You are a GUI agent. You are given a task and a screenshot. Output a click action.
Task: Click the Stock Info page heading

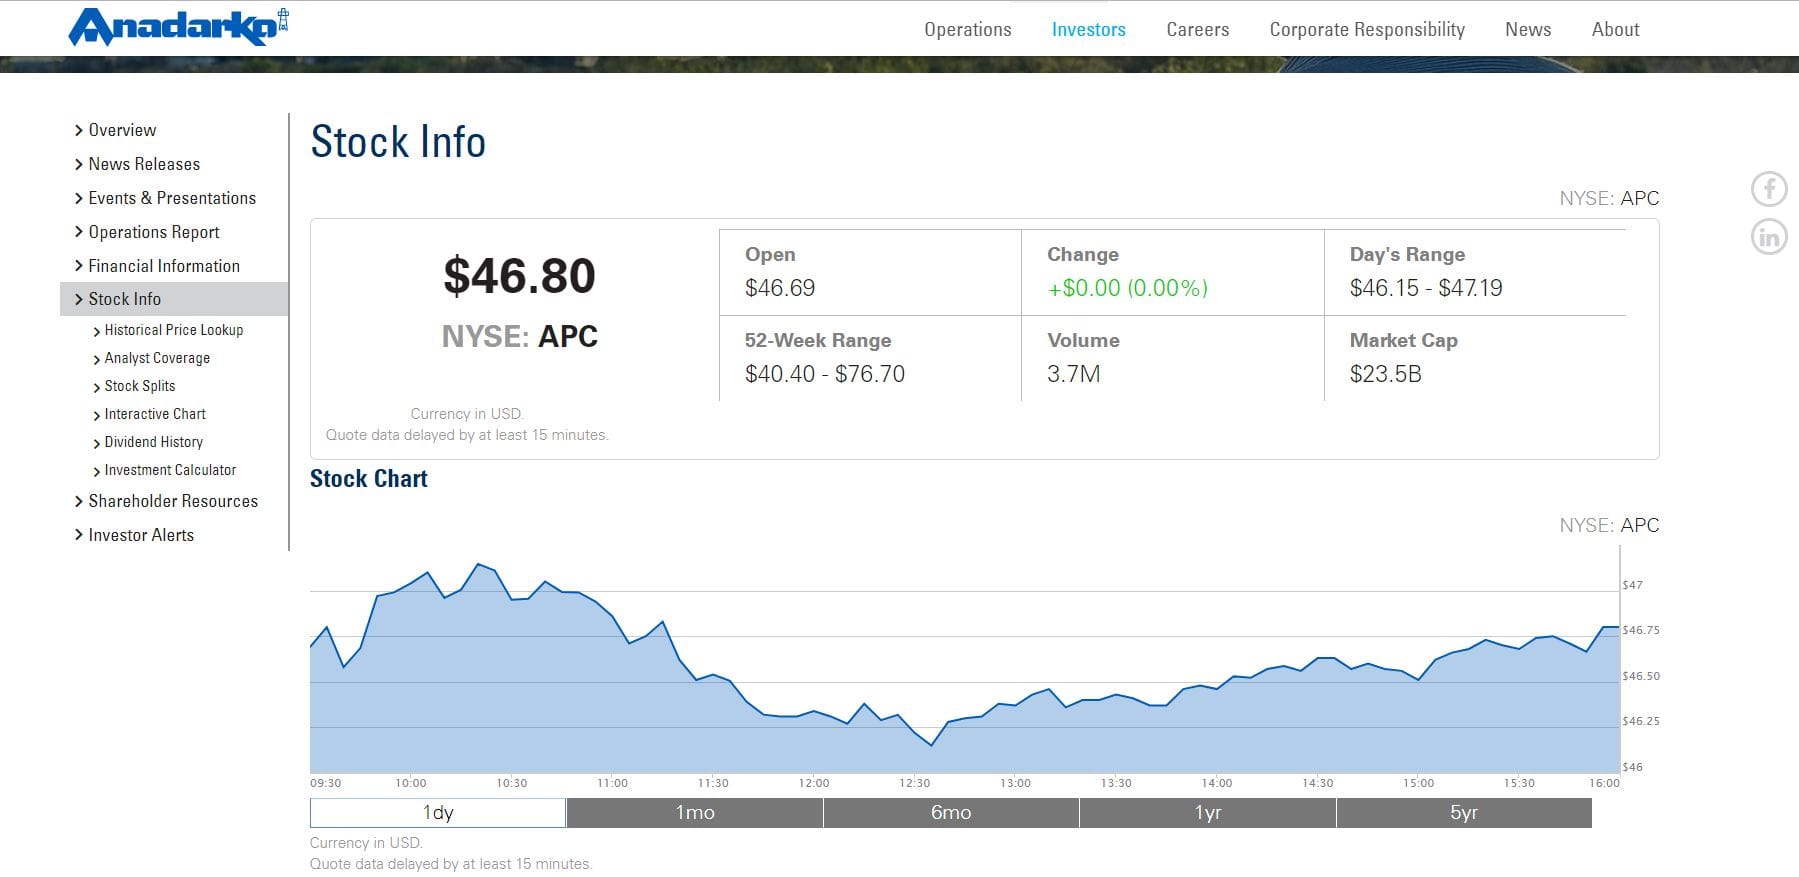pos(398,142)
